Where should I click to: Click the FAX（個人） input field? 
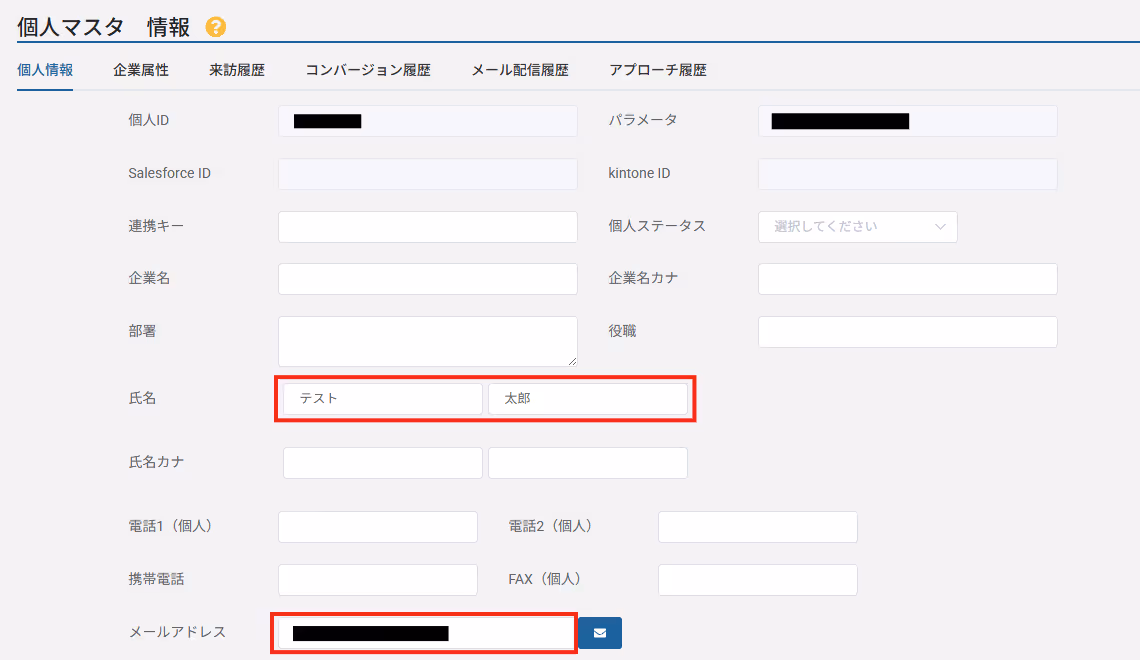point(758,580)
